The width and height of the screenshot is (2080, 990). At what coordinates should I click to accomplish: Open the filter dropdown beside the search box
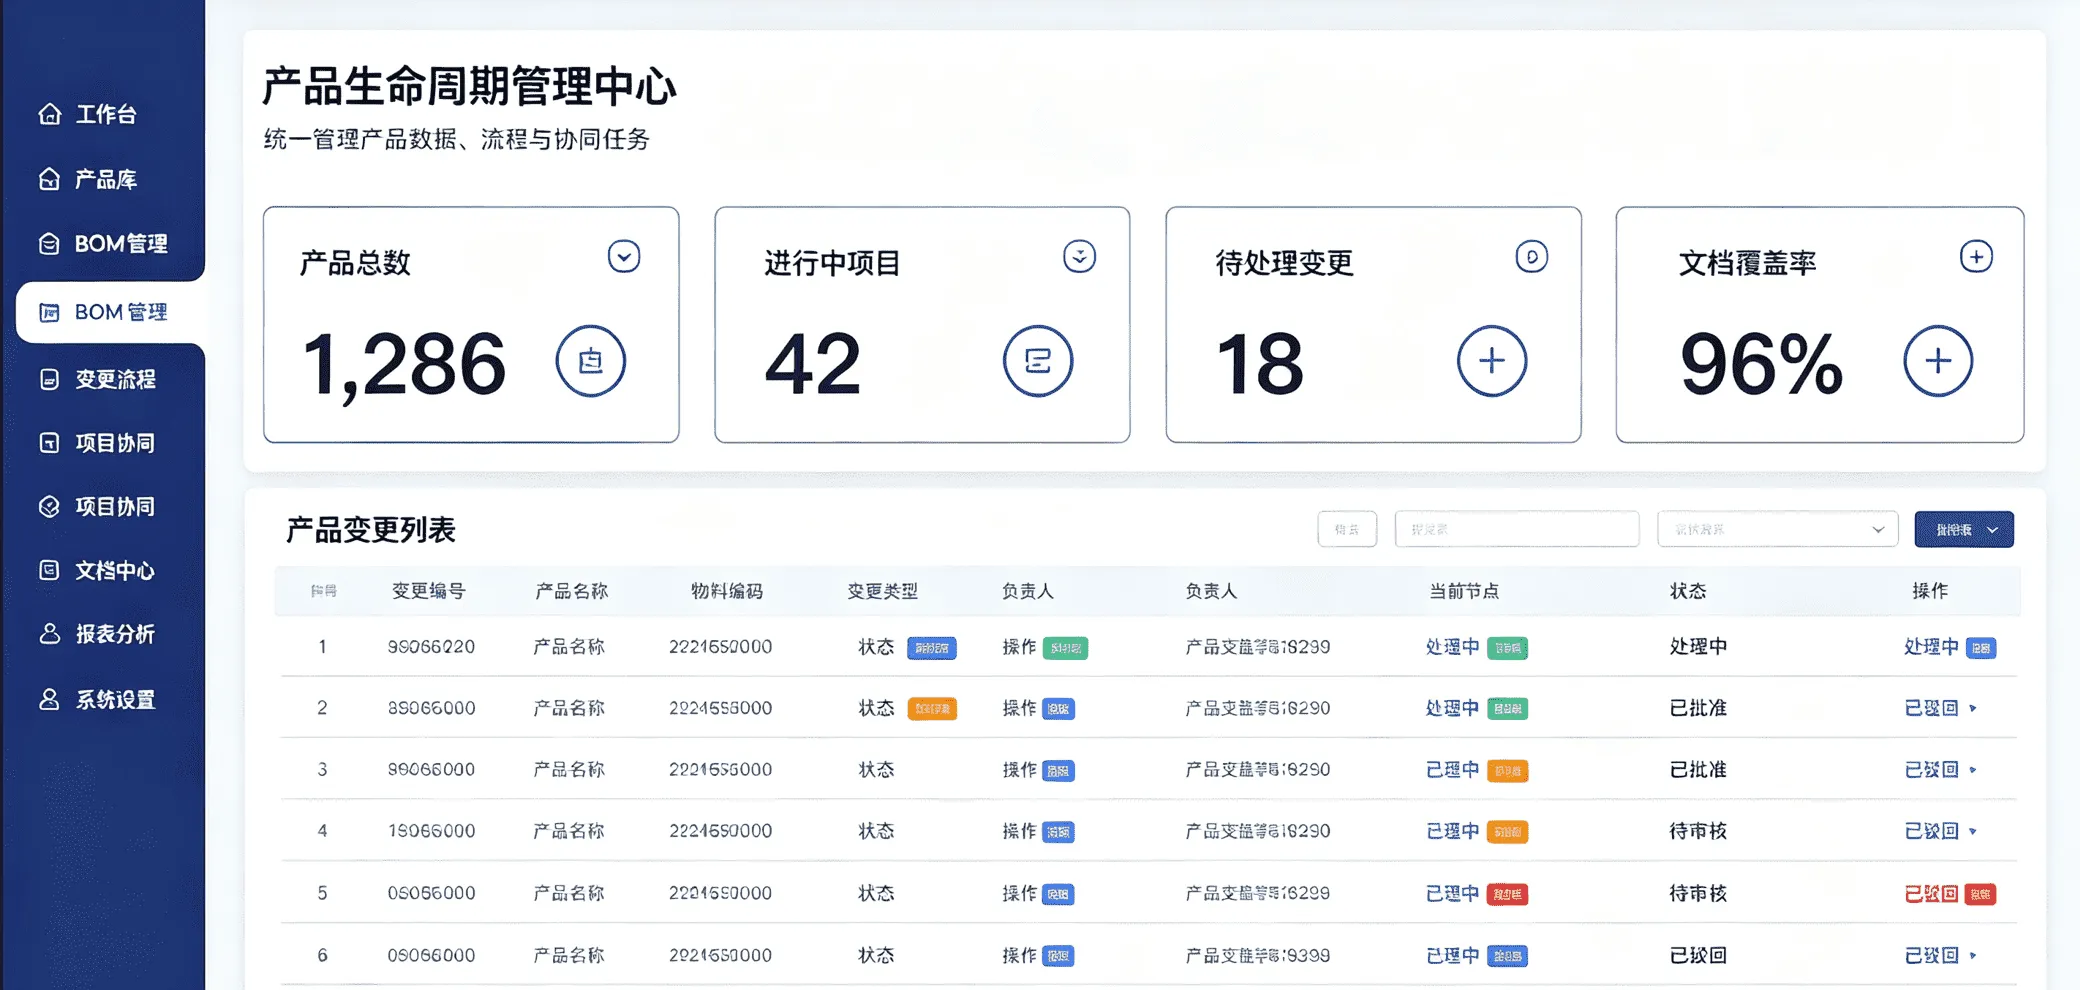pos(1777,529)
